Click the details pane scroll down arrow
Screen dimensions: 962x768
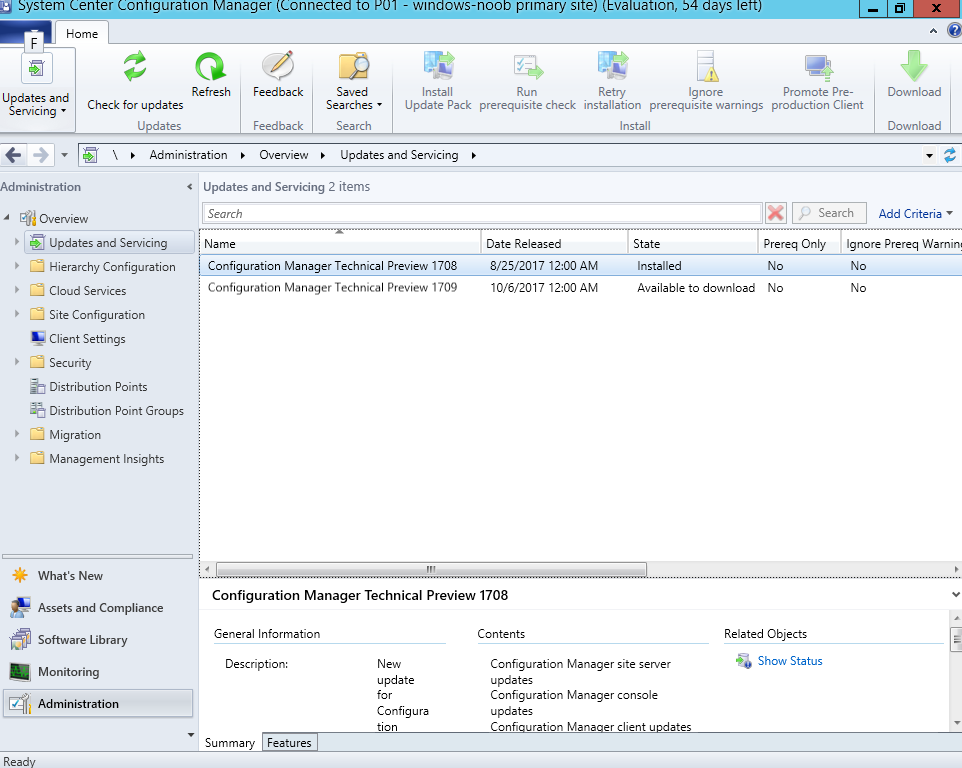[956, 724]
